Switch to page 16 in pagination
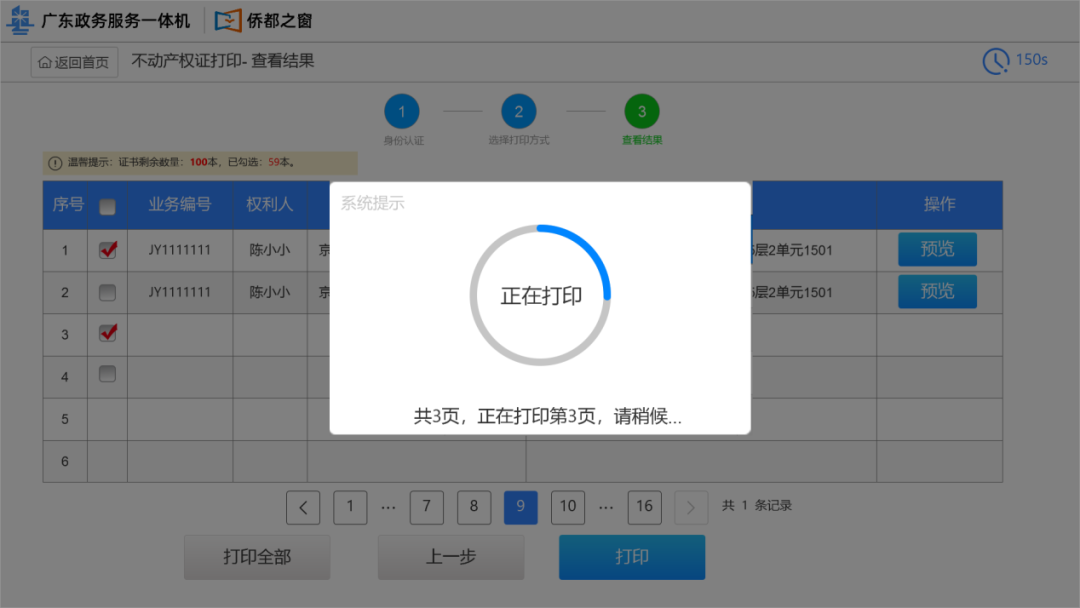The width and height of the screenshot is (1080, 608). pos(644,507)
